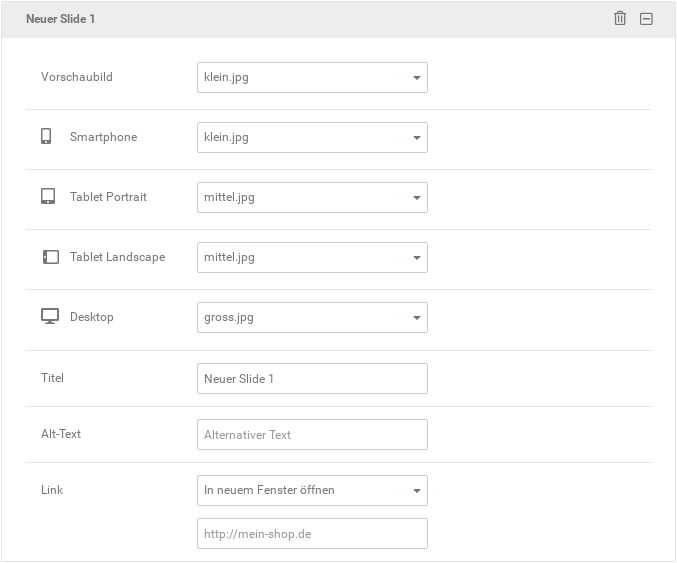Focus the Titel input field
This screenshot has height=563, width=677.
(x=312, y=379)
